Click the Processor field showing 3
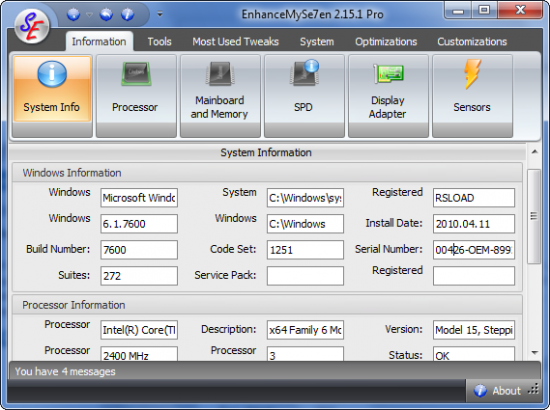 pyautogui.click(x=305, y=354)
